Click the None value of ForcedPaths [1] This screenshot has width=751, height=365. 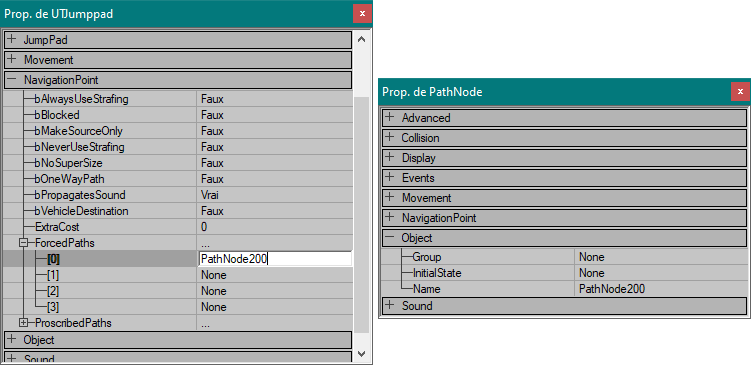pos(214,275)
